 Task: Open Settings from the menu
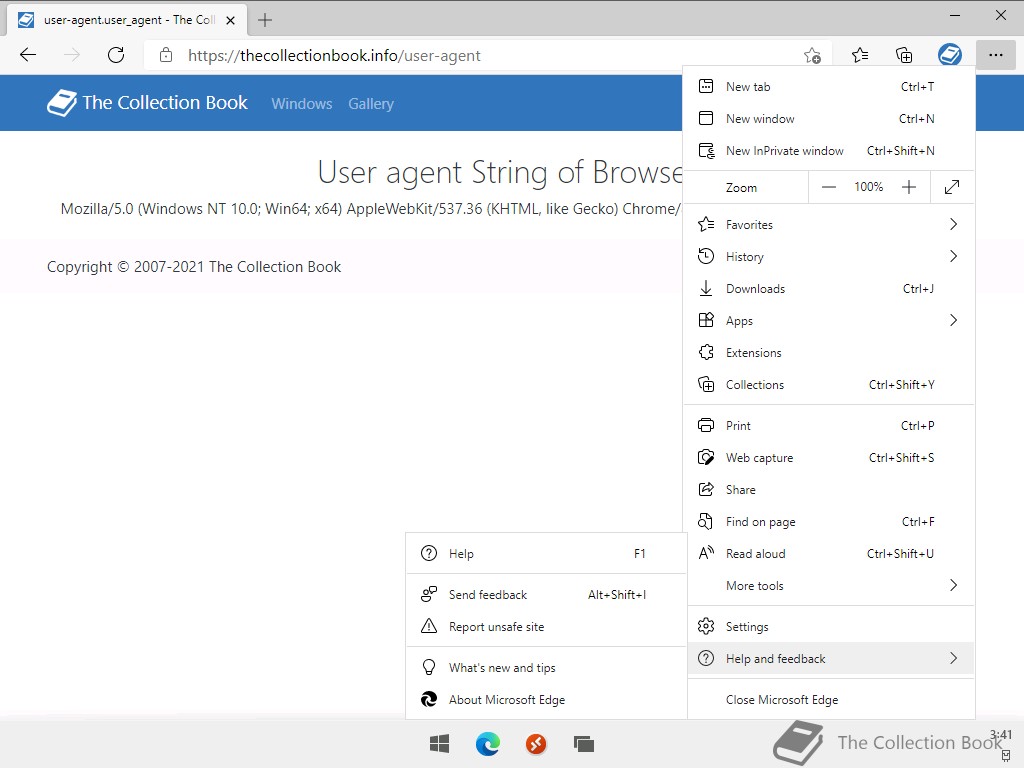[x=829, y=626]
